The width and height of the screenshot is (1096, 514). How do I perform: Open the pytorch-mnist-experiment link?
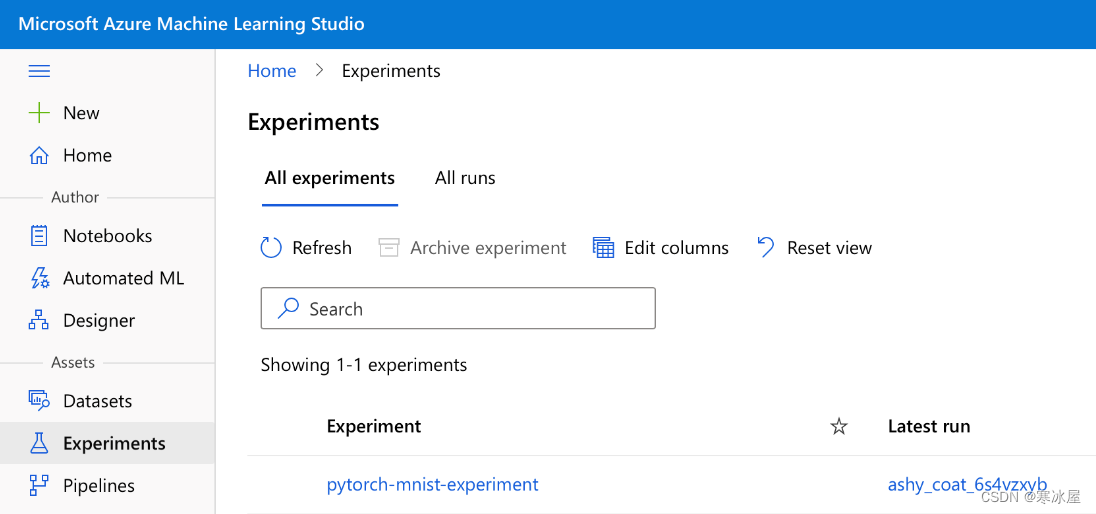pos(432,485)
